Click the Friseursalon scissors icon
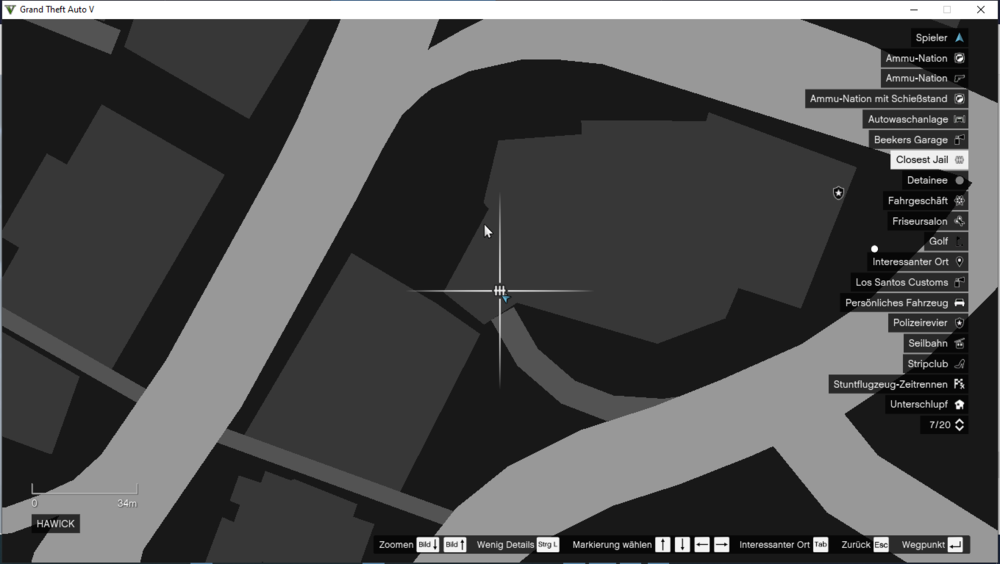1000x564 pixels. click(x=959, y=221)
